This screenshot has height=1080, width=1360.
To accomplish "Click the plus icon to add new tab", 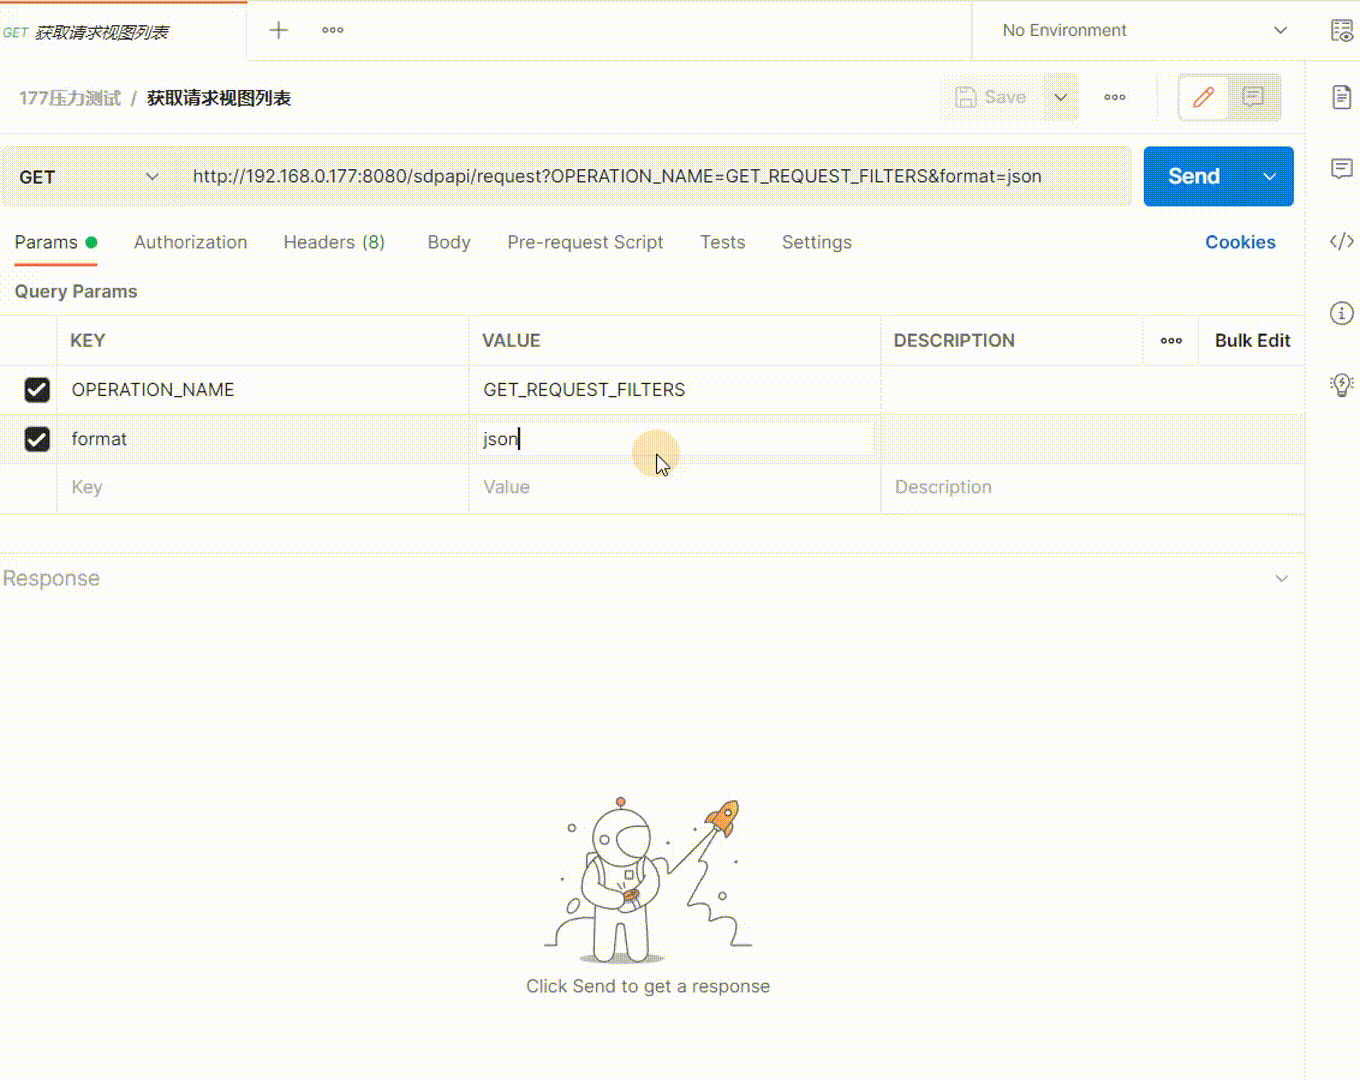I will [x=279, y=30].
